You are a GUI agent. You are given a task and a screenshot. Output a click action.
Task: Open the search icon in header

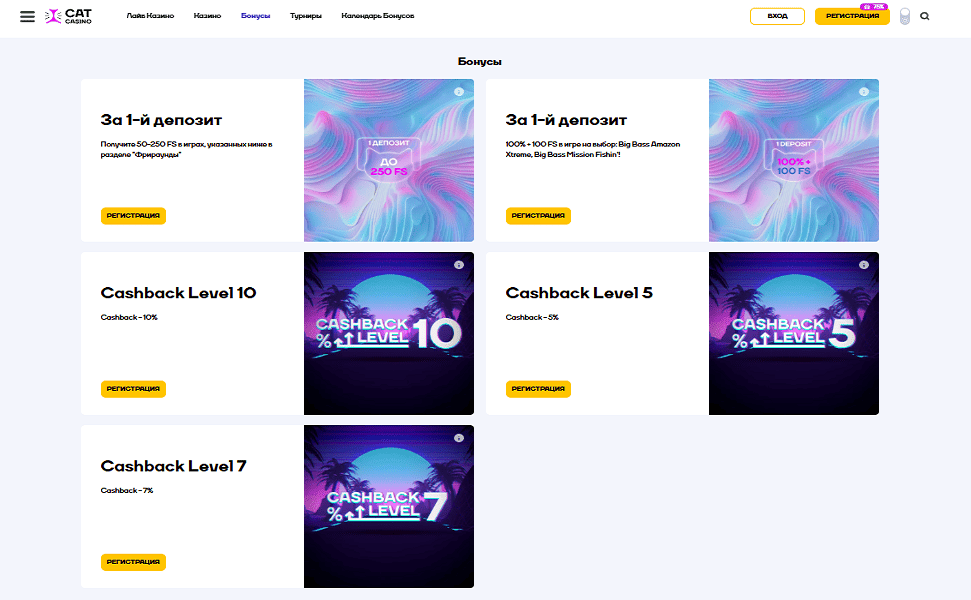tap(925, 16)
